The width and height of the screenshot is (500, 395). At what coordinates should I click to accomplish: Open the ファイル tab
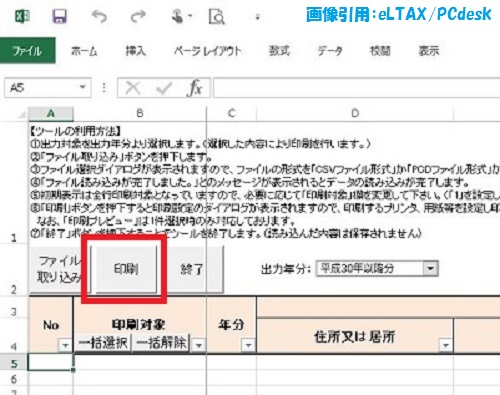tap(28, 51)
